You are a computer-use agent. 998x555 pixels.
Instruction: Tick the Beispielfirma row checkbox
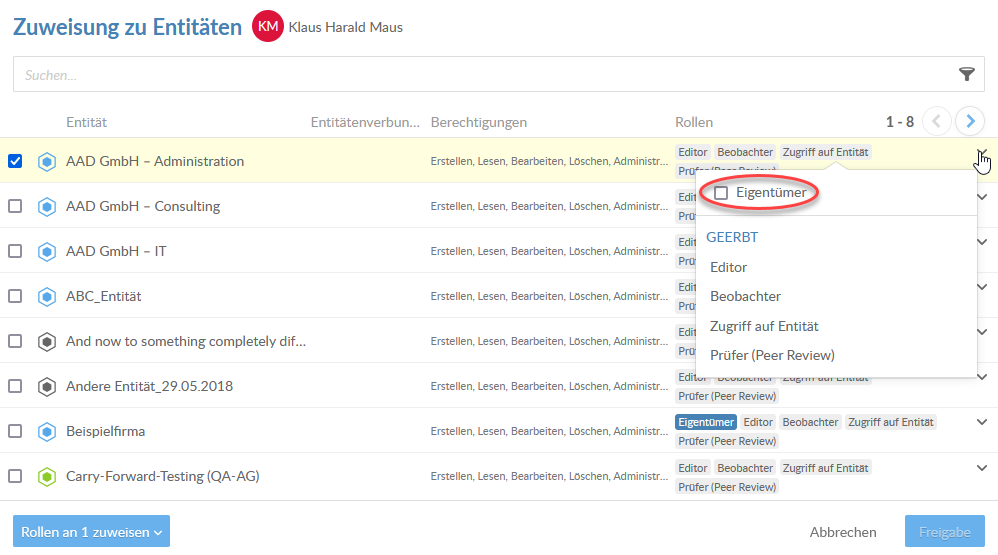pos(15,431)
